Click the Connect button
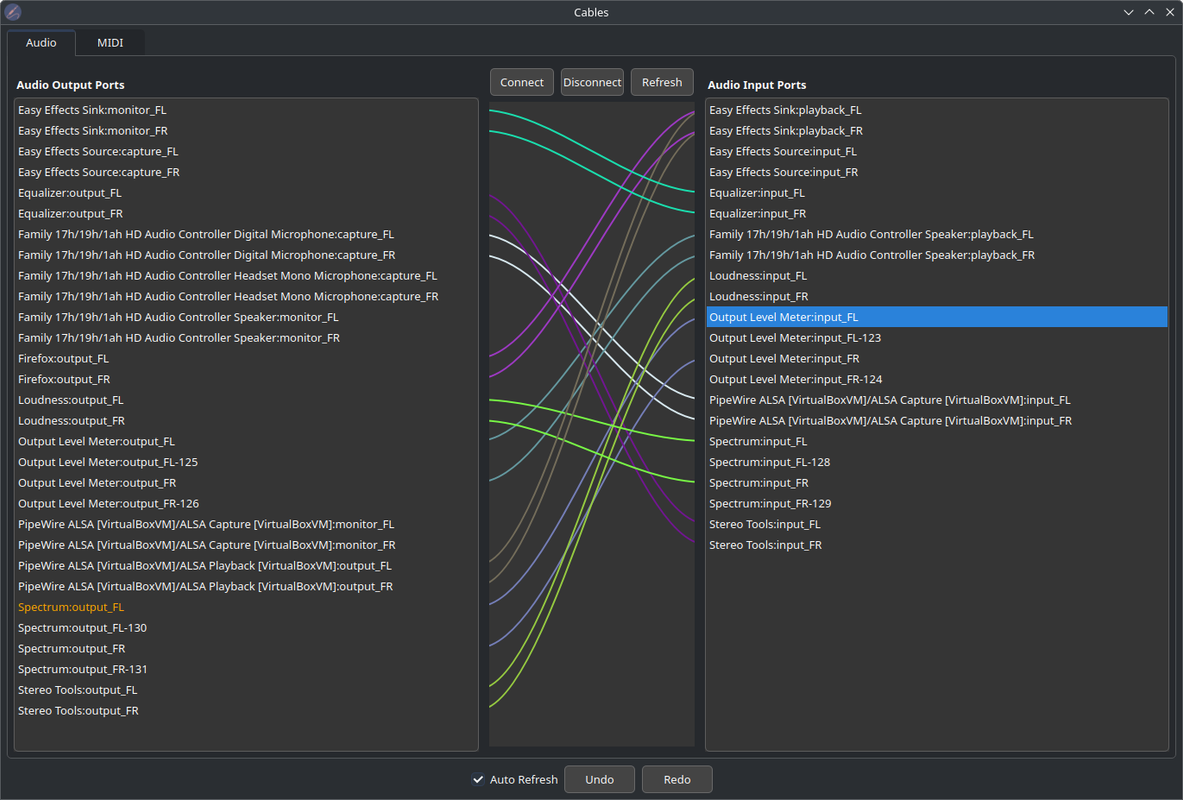The width and height of the screenshot is (1183, 800). coord(521,82)
